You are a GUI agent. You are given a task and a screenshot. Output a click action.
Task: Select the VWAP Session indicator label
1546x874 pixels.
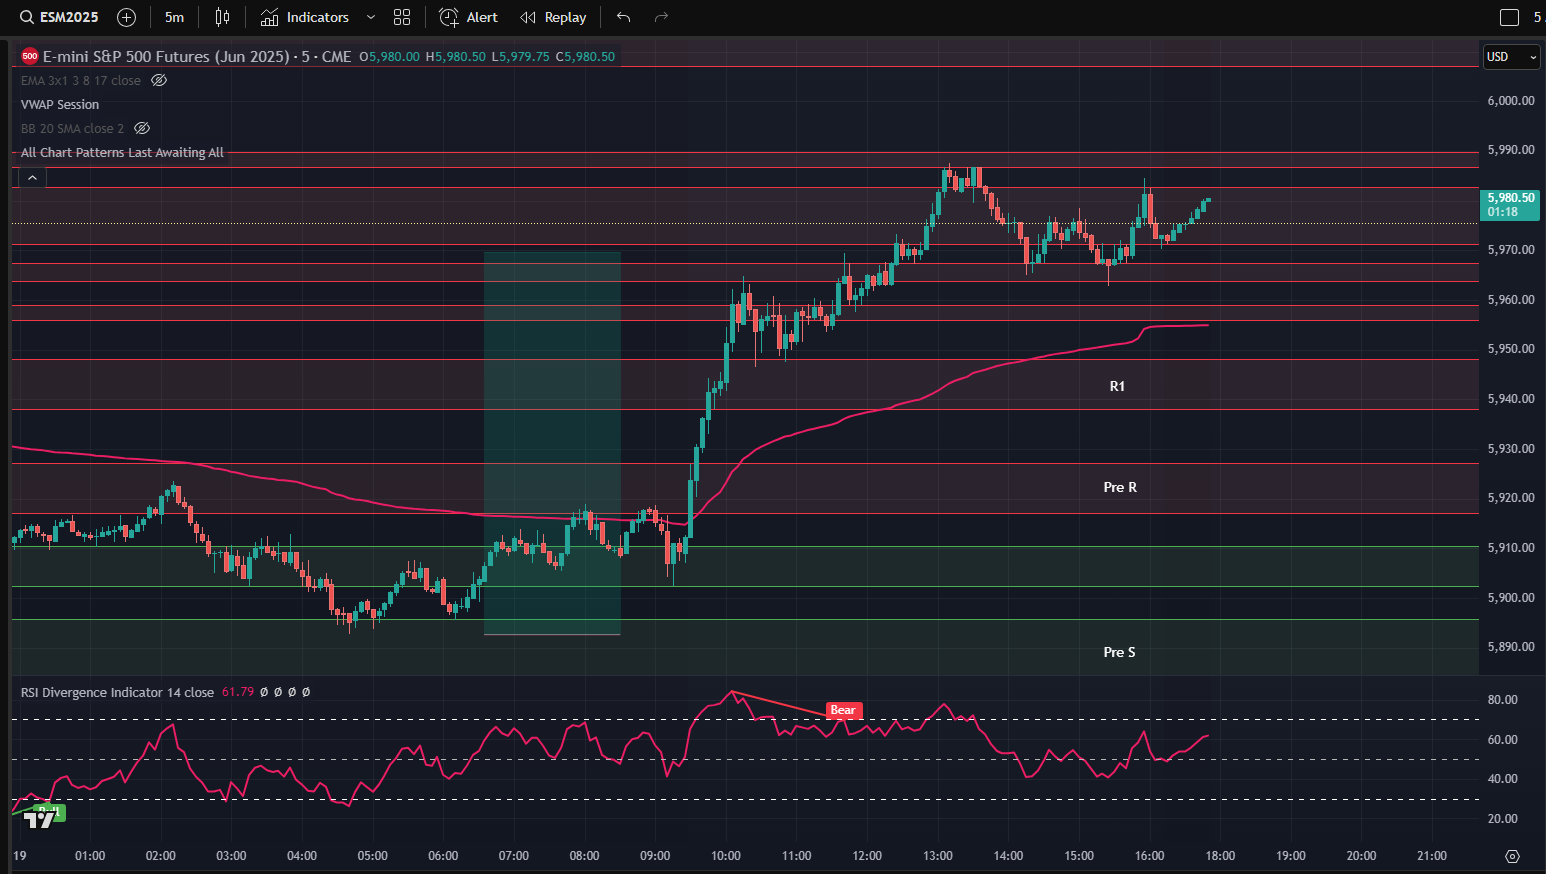60,104
